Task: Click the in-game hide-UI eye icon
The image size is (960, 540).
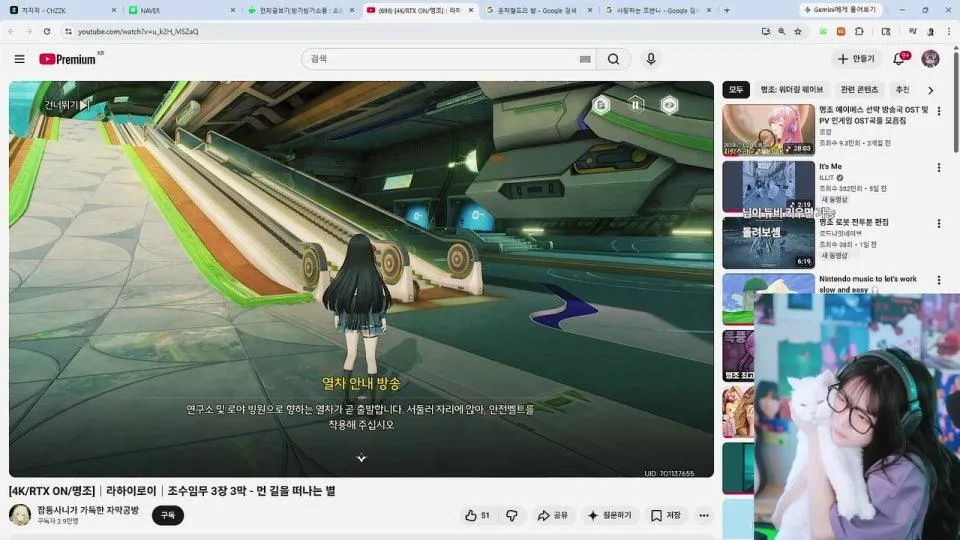Action: (x=669, y=105)
